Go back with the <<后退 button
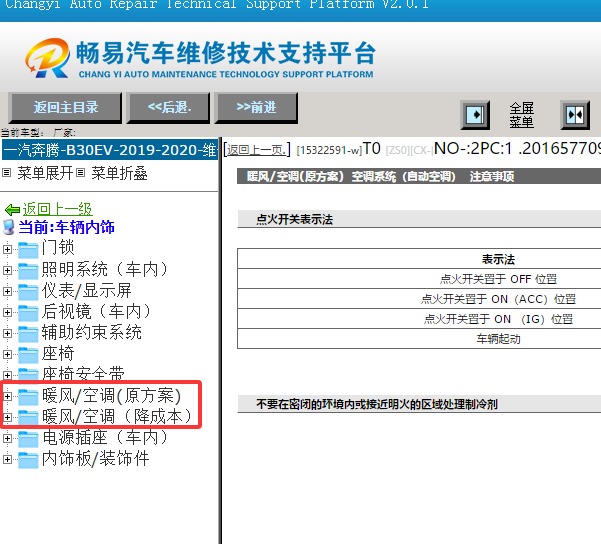Screen dimensions: 601x544 click(x=169, y=108)
